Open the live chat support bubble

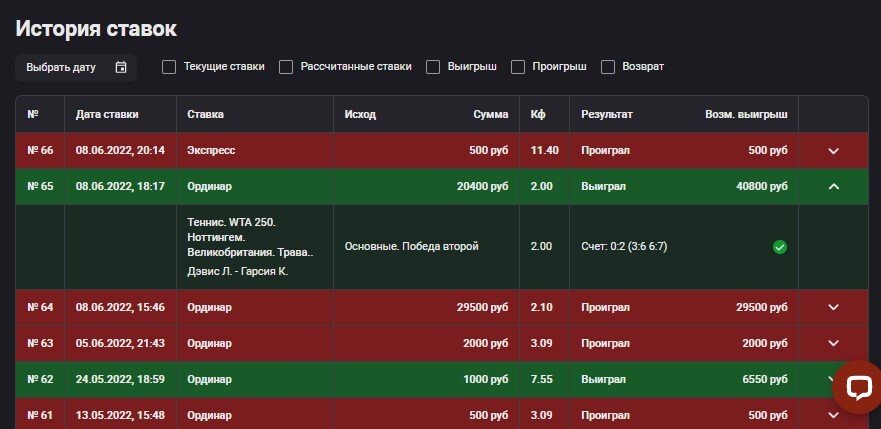[x=857, y=388]
